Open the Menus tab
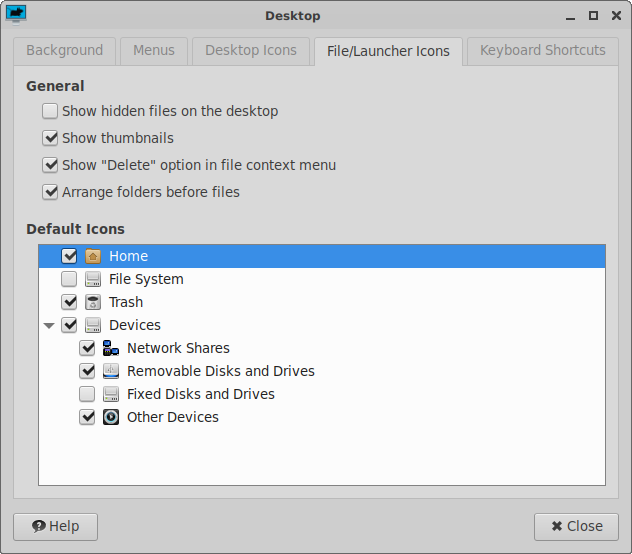632x554 pixels. [x=154, y=51]
